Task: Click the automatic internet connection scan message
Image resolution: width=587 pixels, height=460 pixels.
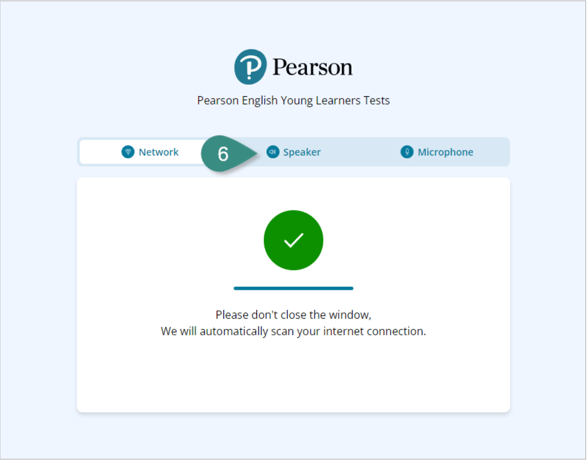Action: pos(294,332)
